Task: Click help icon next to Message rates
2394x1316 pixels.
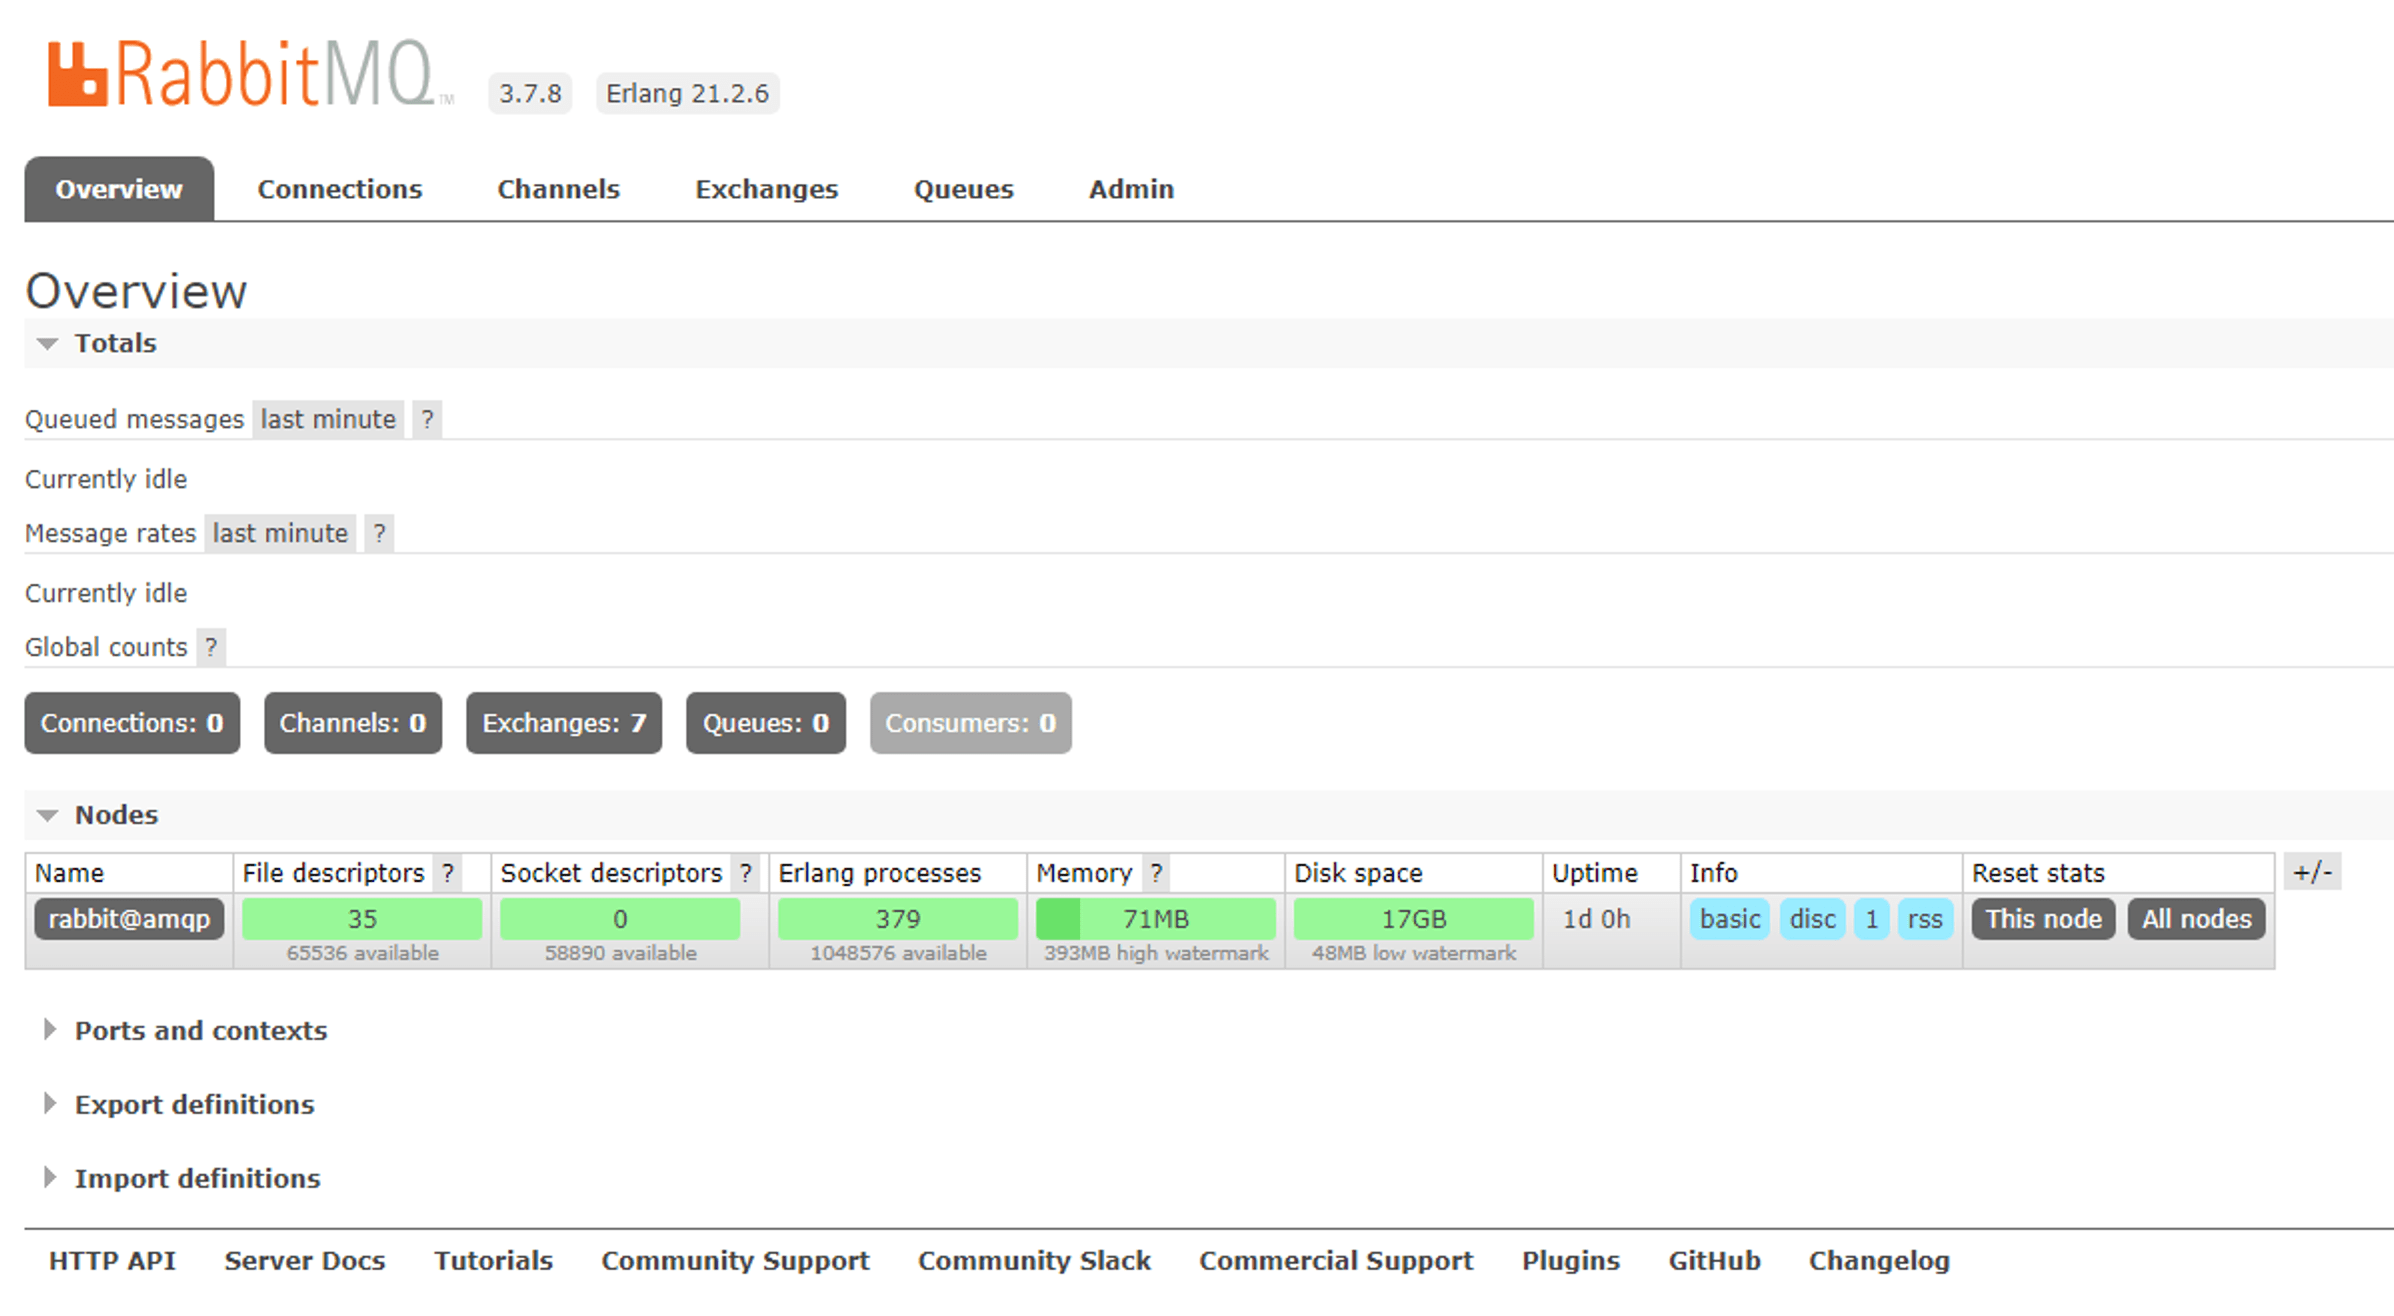Action: [x=379, y=533]
